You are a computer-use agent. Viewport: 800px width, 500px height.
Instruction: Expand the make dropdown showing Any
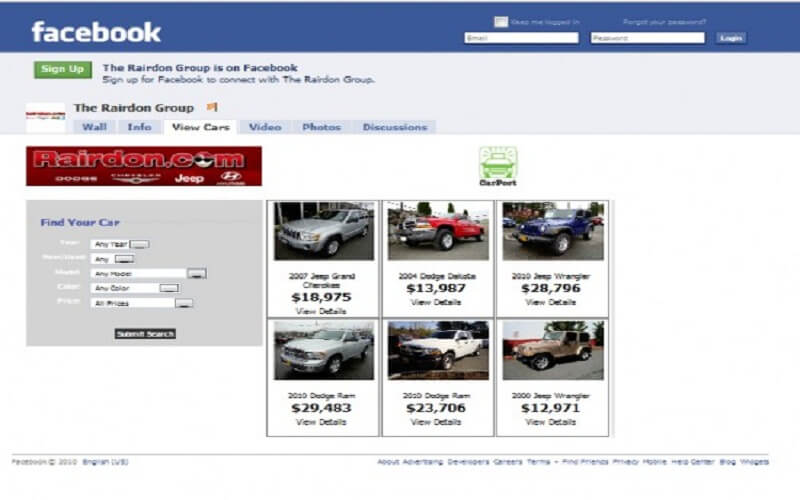(x=112, y=259)
